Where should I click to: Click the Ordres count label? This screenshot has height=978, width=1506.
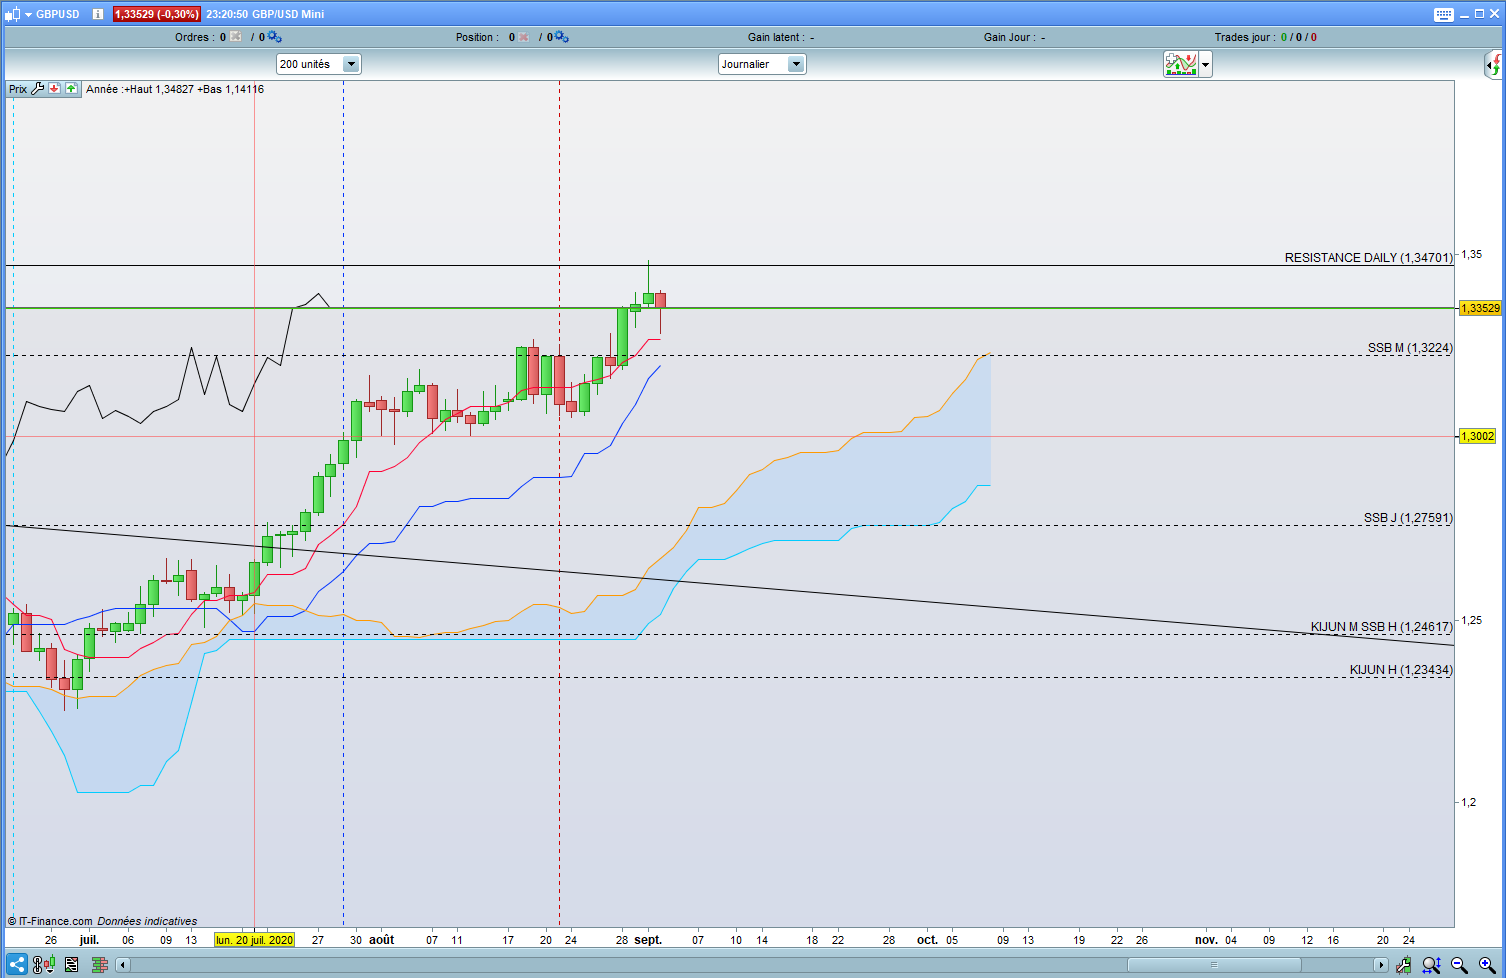(x=200, y=37)
